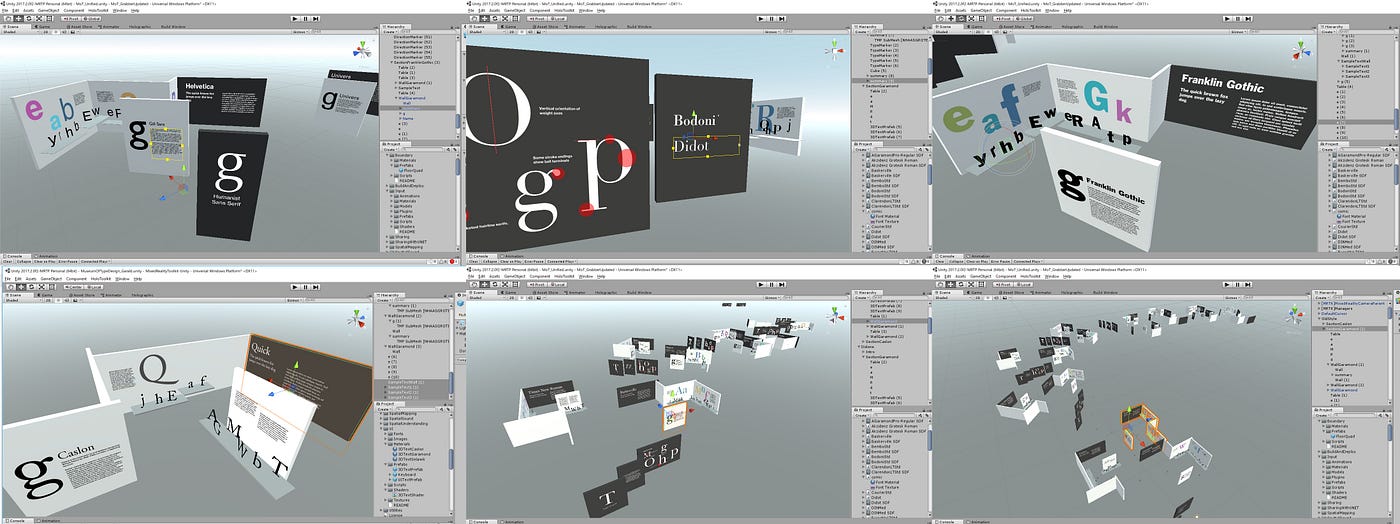The width and height of the screenshot is (1400, 524).
Task: Open Window menu in the Franklin Gothic window
Action: tap(1052, 10)
